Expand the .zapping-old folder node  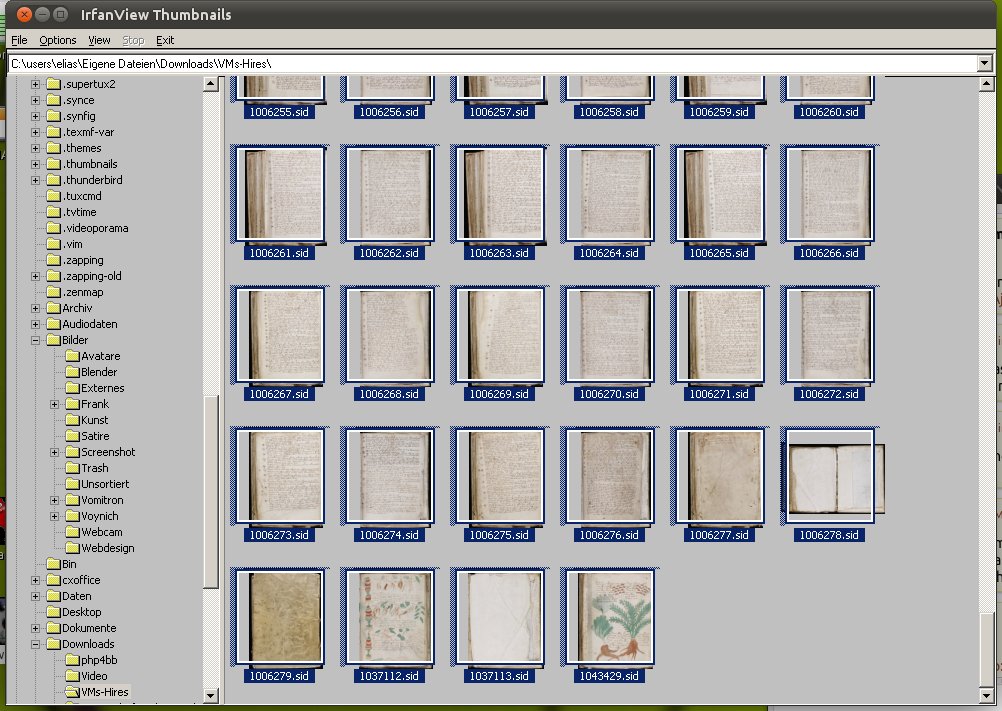[36, 276]
